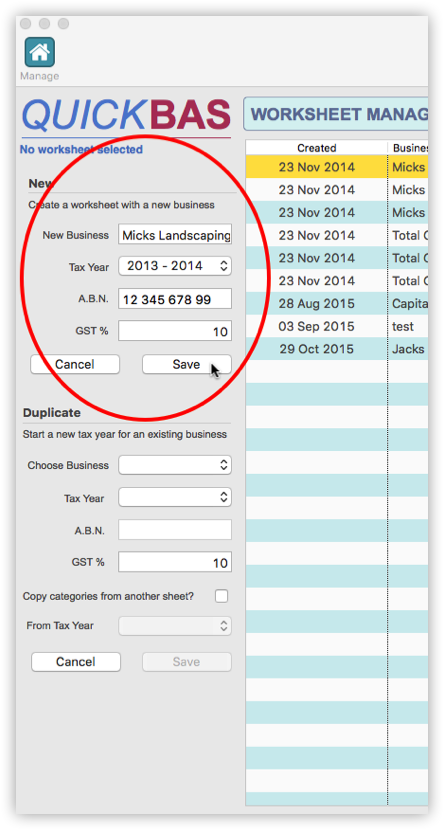Select the 03 Sep 2015 test row
The width and height of the screenshot is (444, 830).
(337, 326)
